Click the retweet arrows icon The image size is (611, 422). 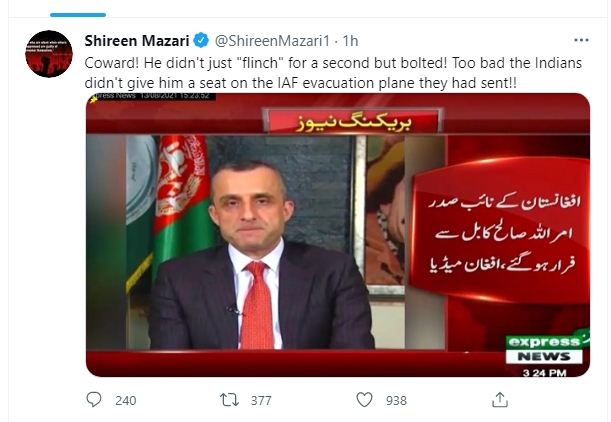pyautogui.click(x=229, y=400)
